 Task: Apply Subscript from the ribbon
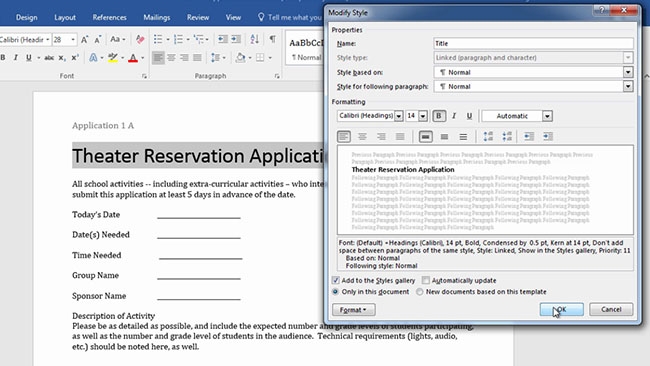coord(62,58)
